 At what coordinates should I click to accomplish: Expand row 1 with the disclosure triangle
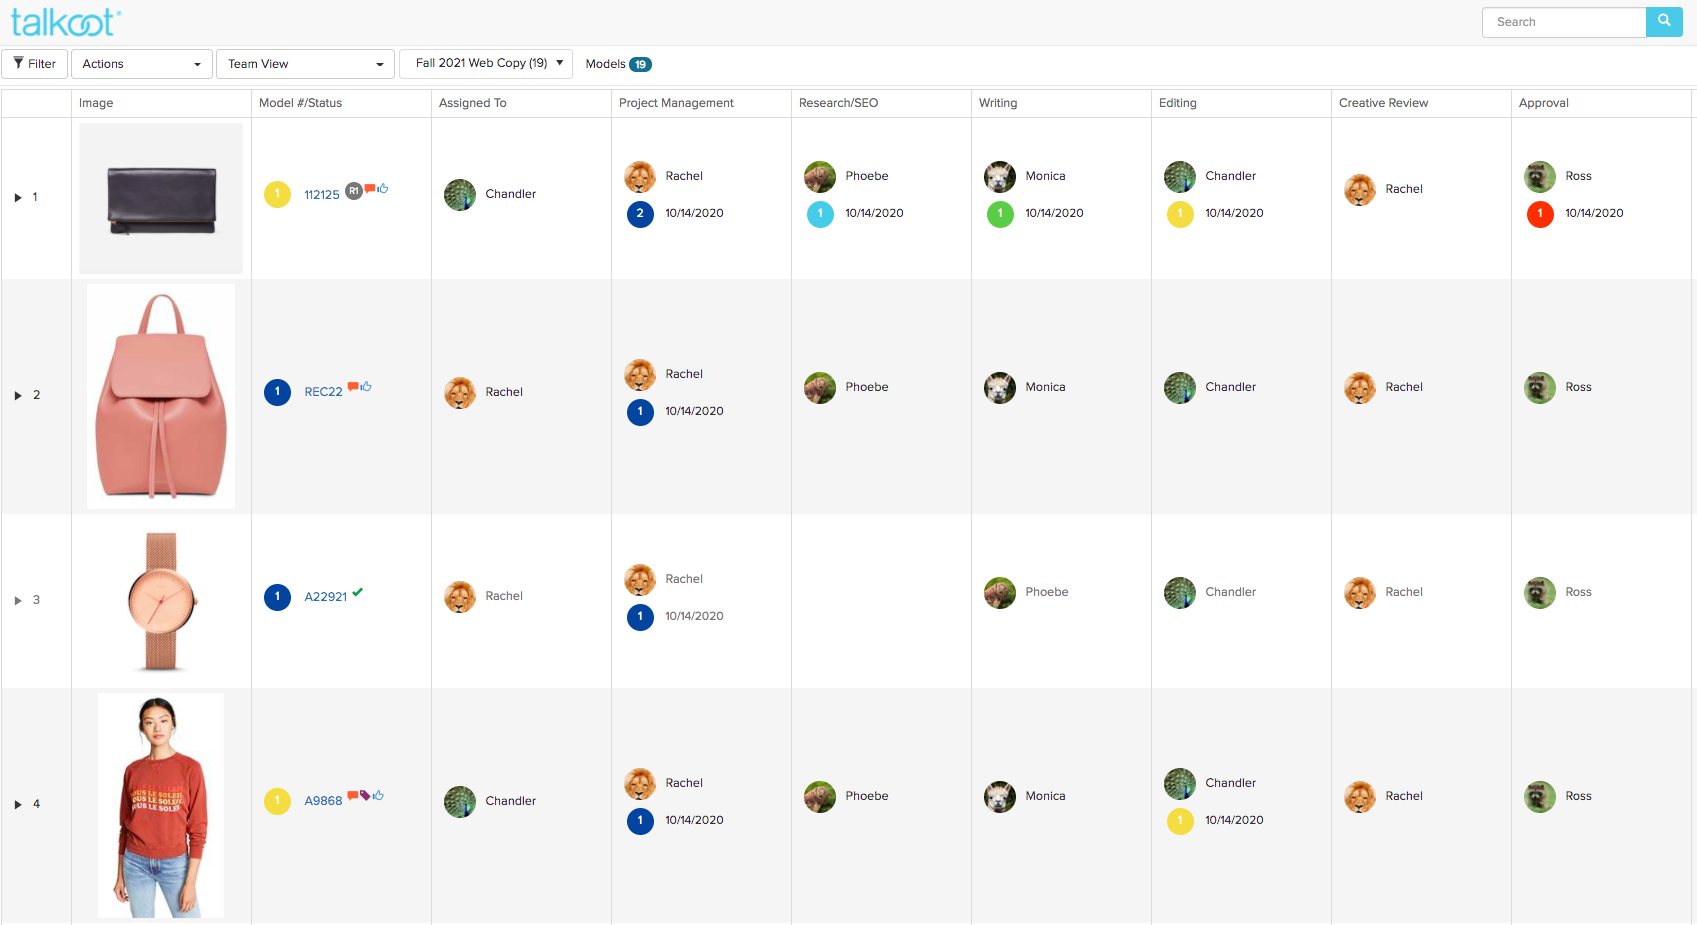[18, 198]
